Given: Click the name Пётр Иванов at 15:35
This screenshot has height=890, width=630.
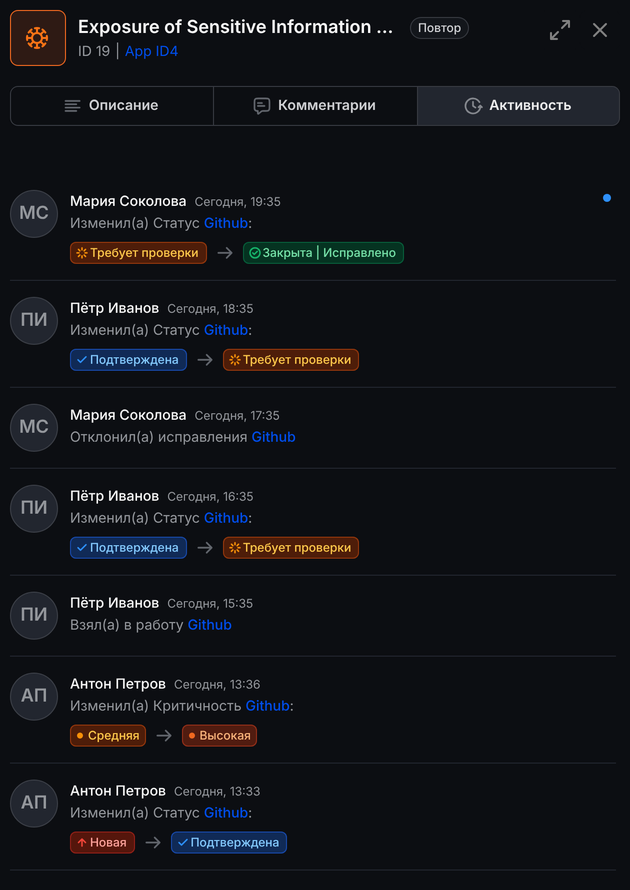Looking at the screenshot, I should tap(115, 603).
